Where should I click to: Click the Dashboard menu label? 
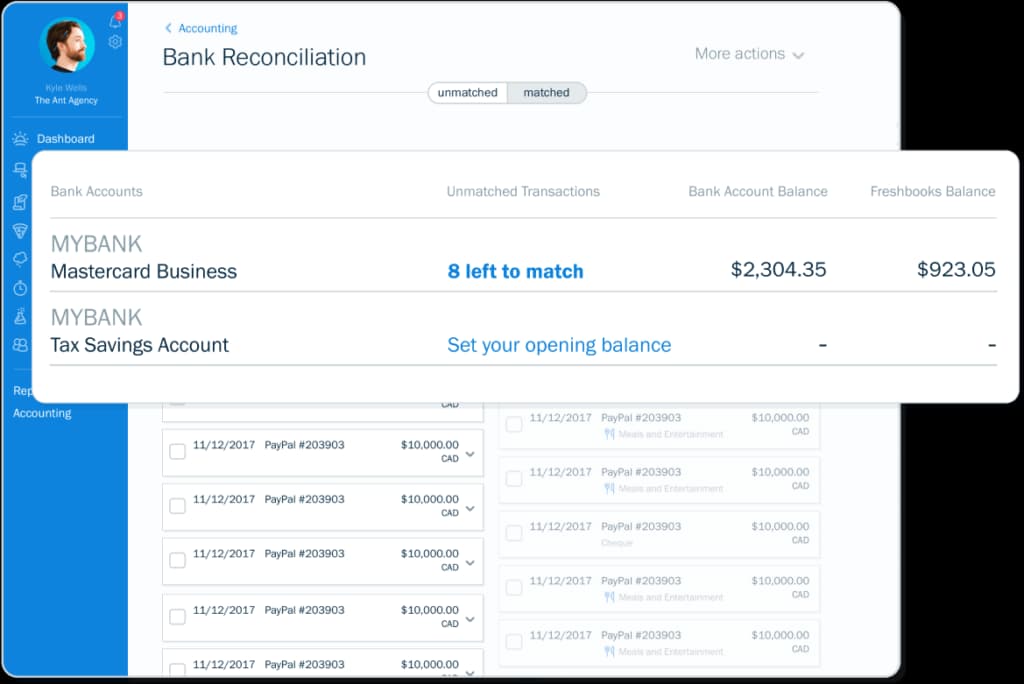(65, 138)
